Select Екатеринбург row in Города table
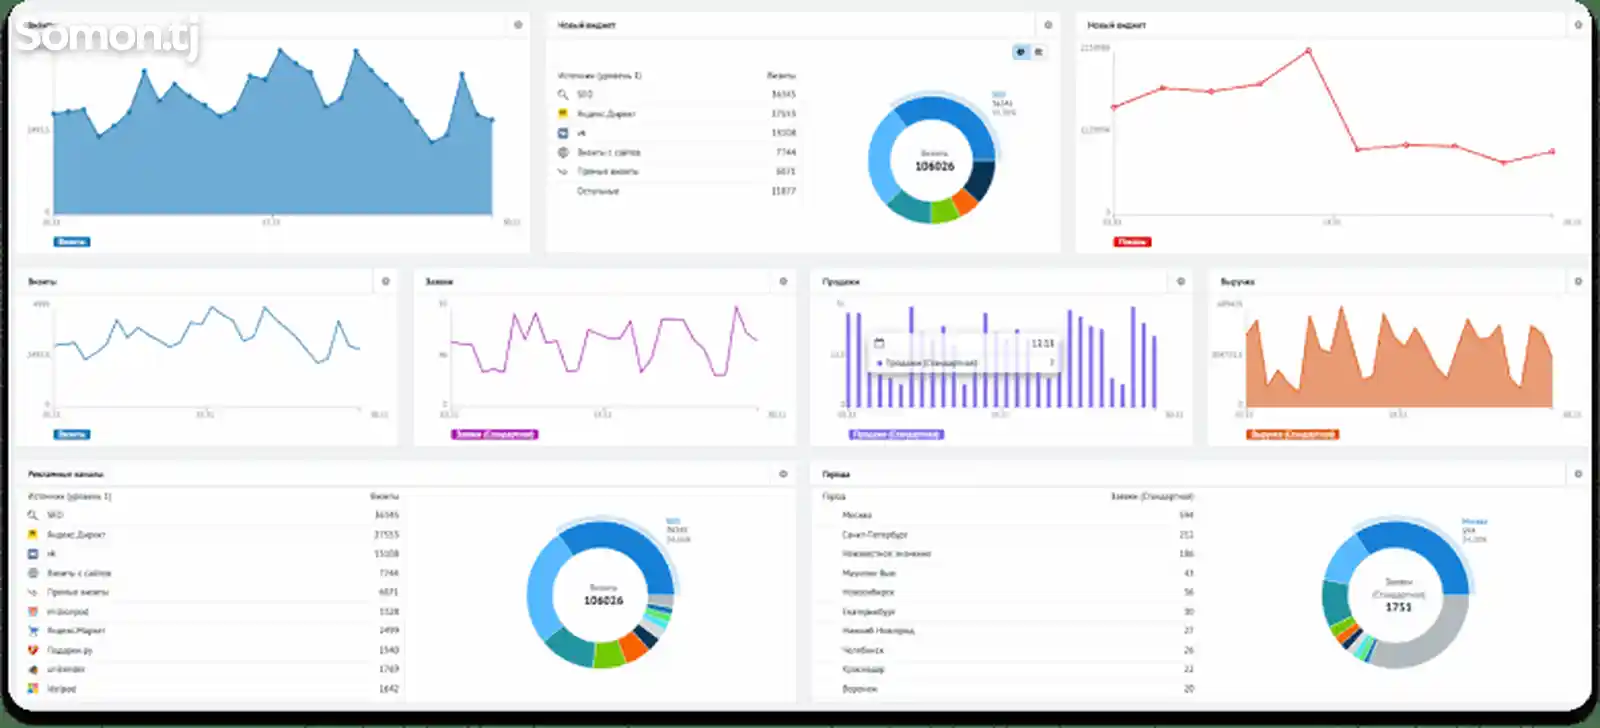The height and width of the screenshot is (728, 1600). (1008, 611)
